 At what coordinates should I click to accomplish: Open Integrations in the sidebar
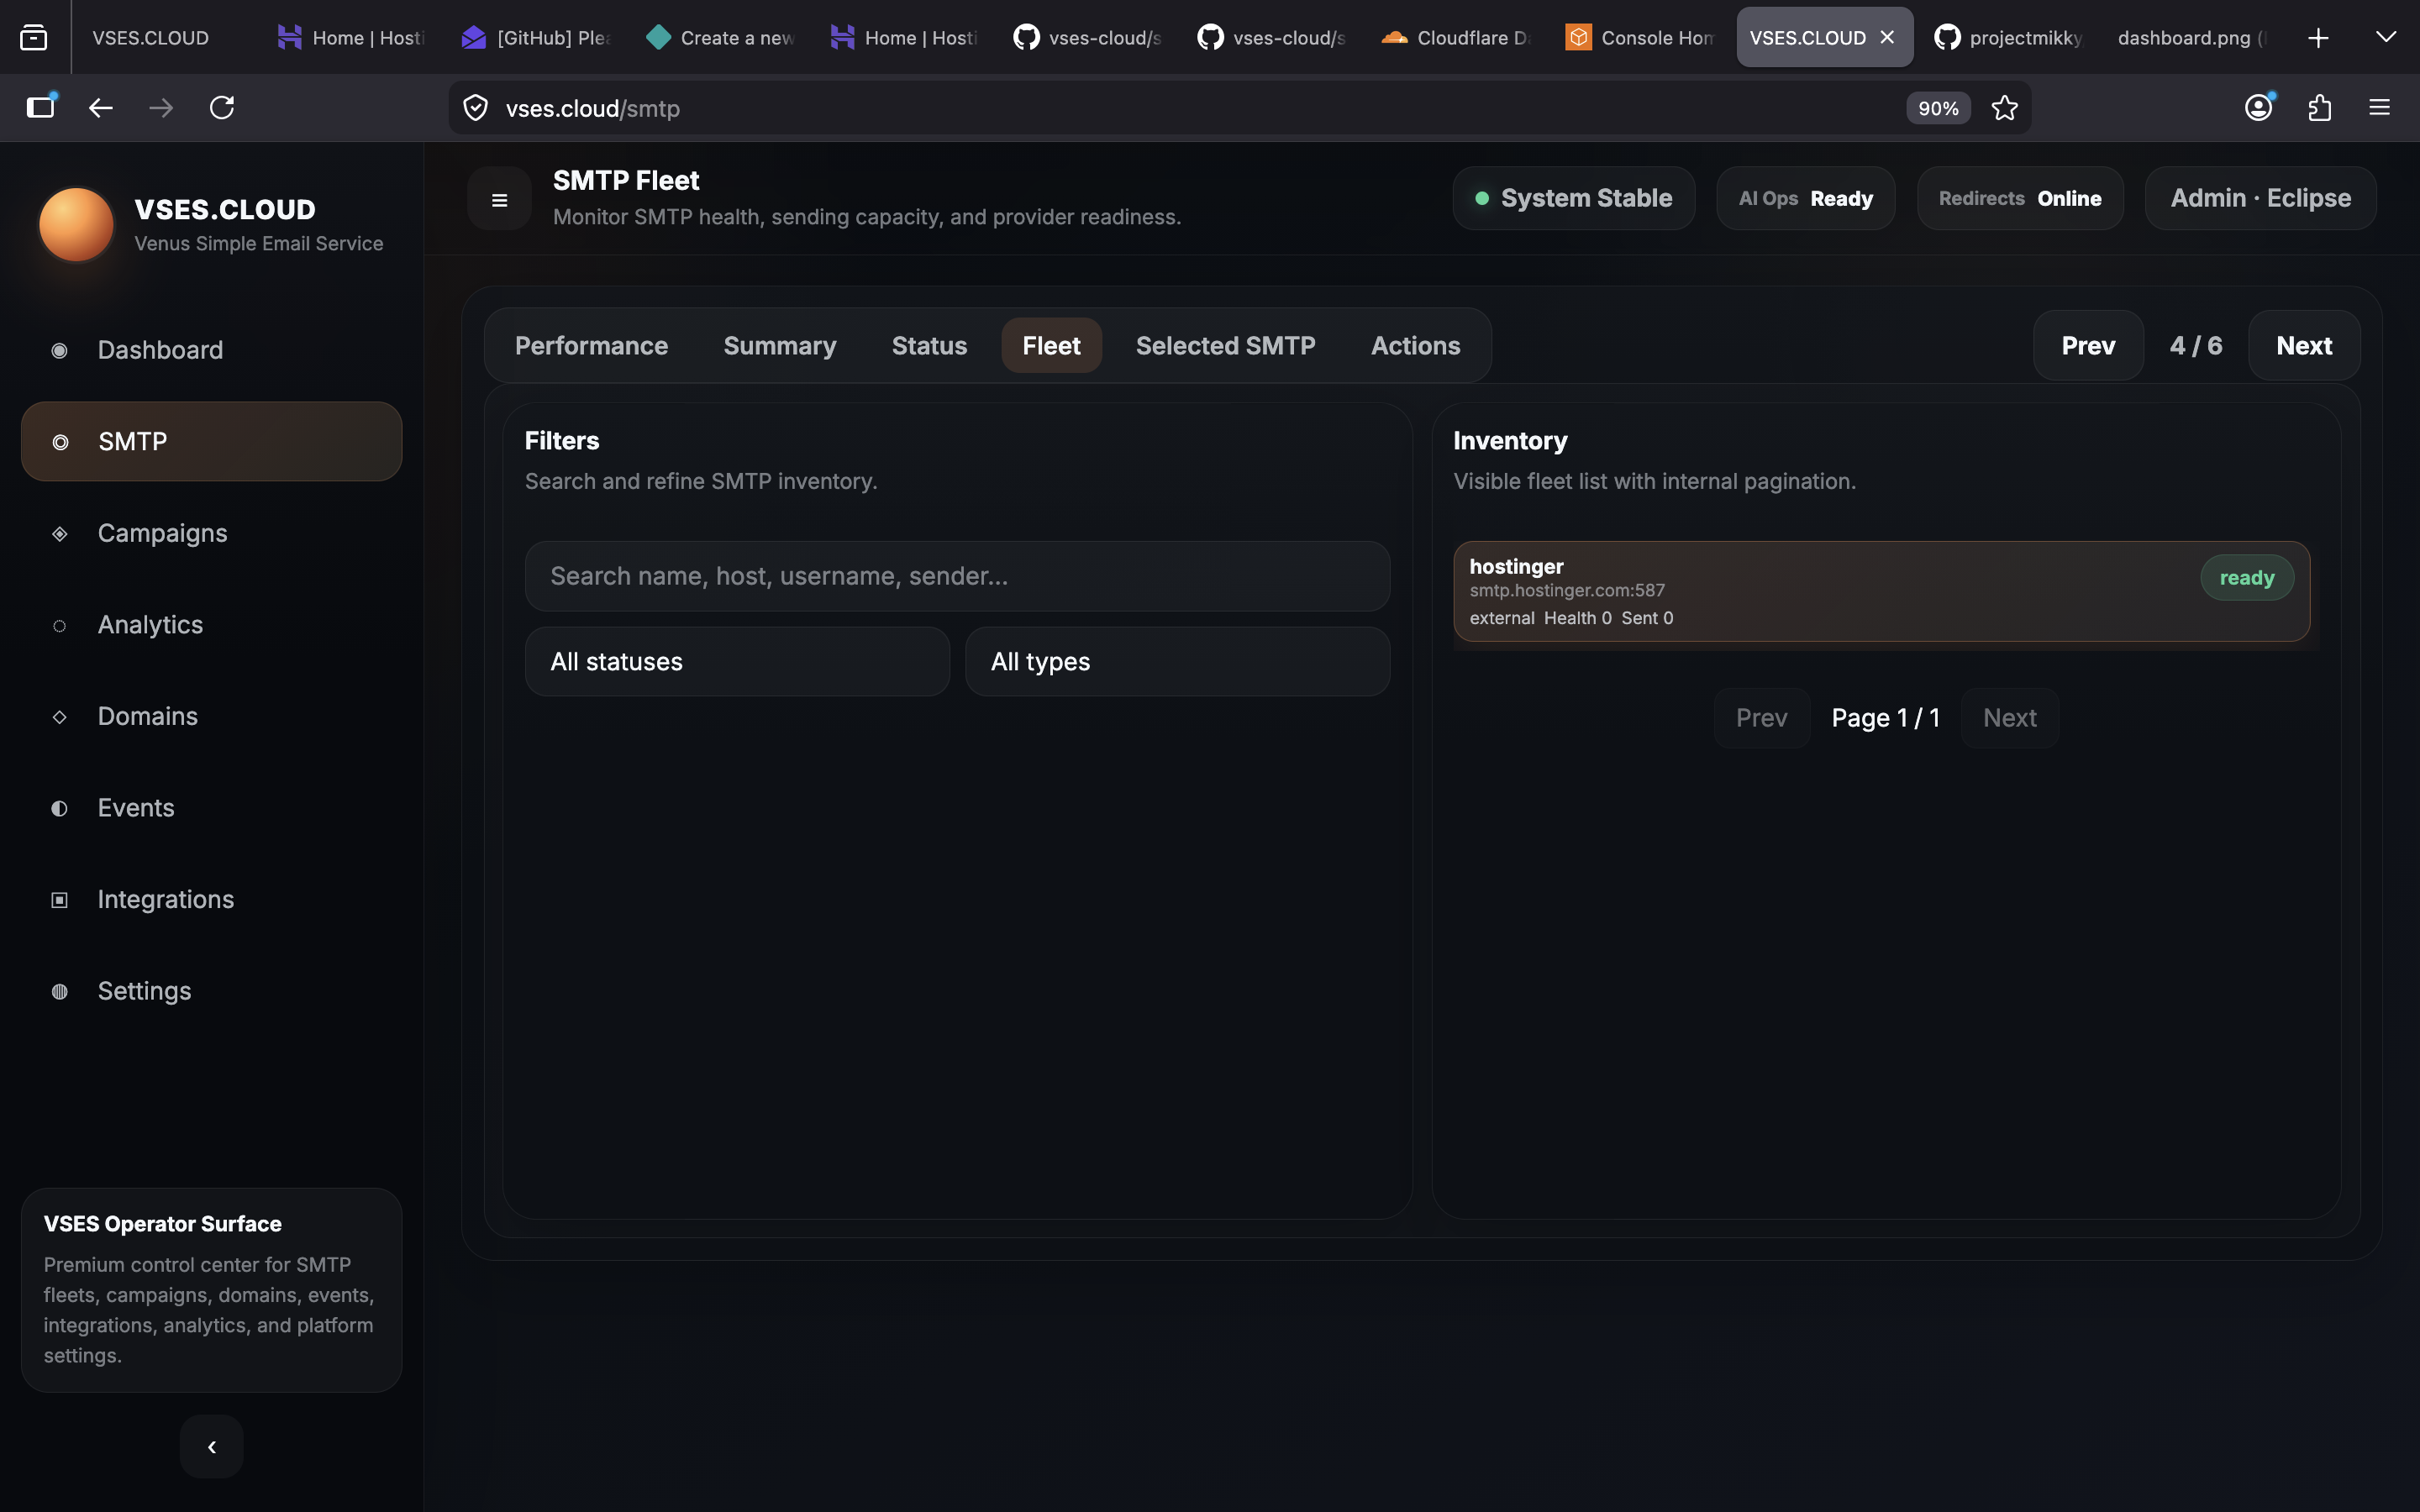coord(211,900)
